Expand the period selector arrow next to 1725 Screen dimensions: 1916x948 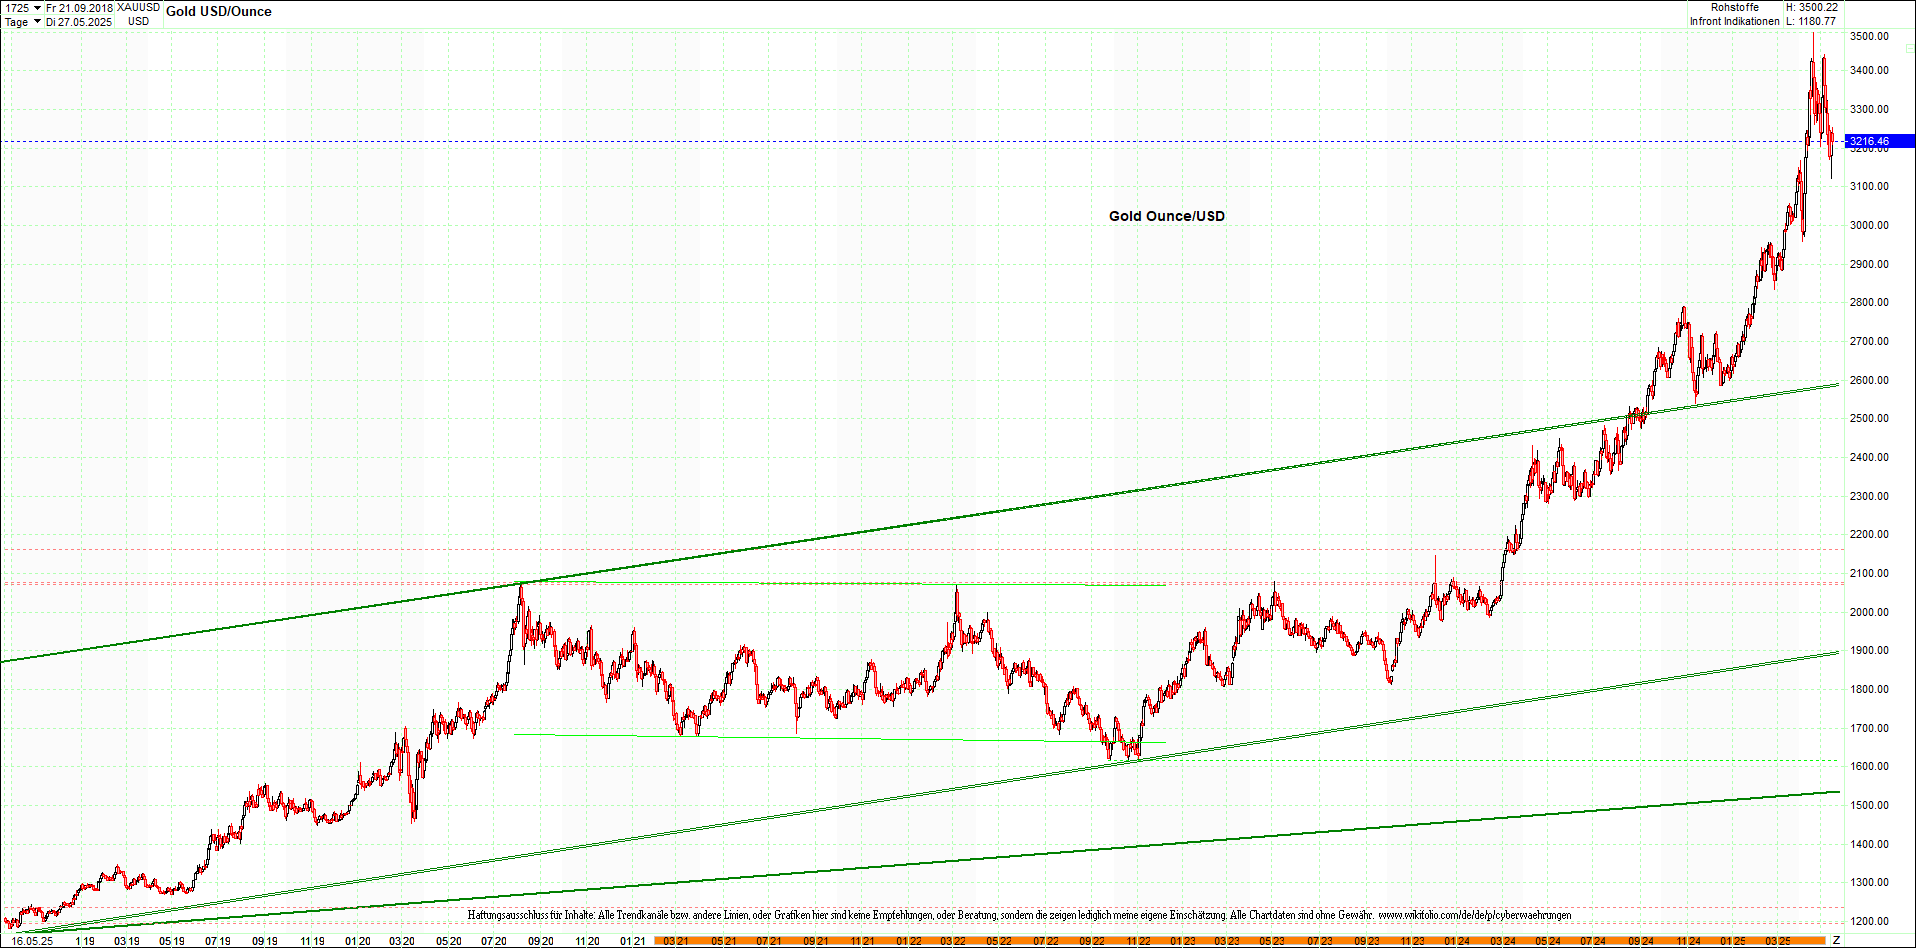35,6
